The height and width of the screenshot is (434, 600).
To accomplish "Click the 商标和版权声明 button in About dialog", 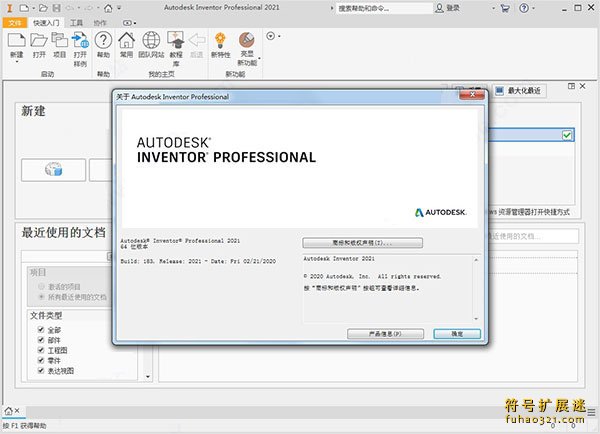I will pyautogui.click(x=362, y=243).
